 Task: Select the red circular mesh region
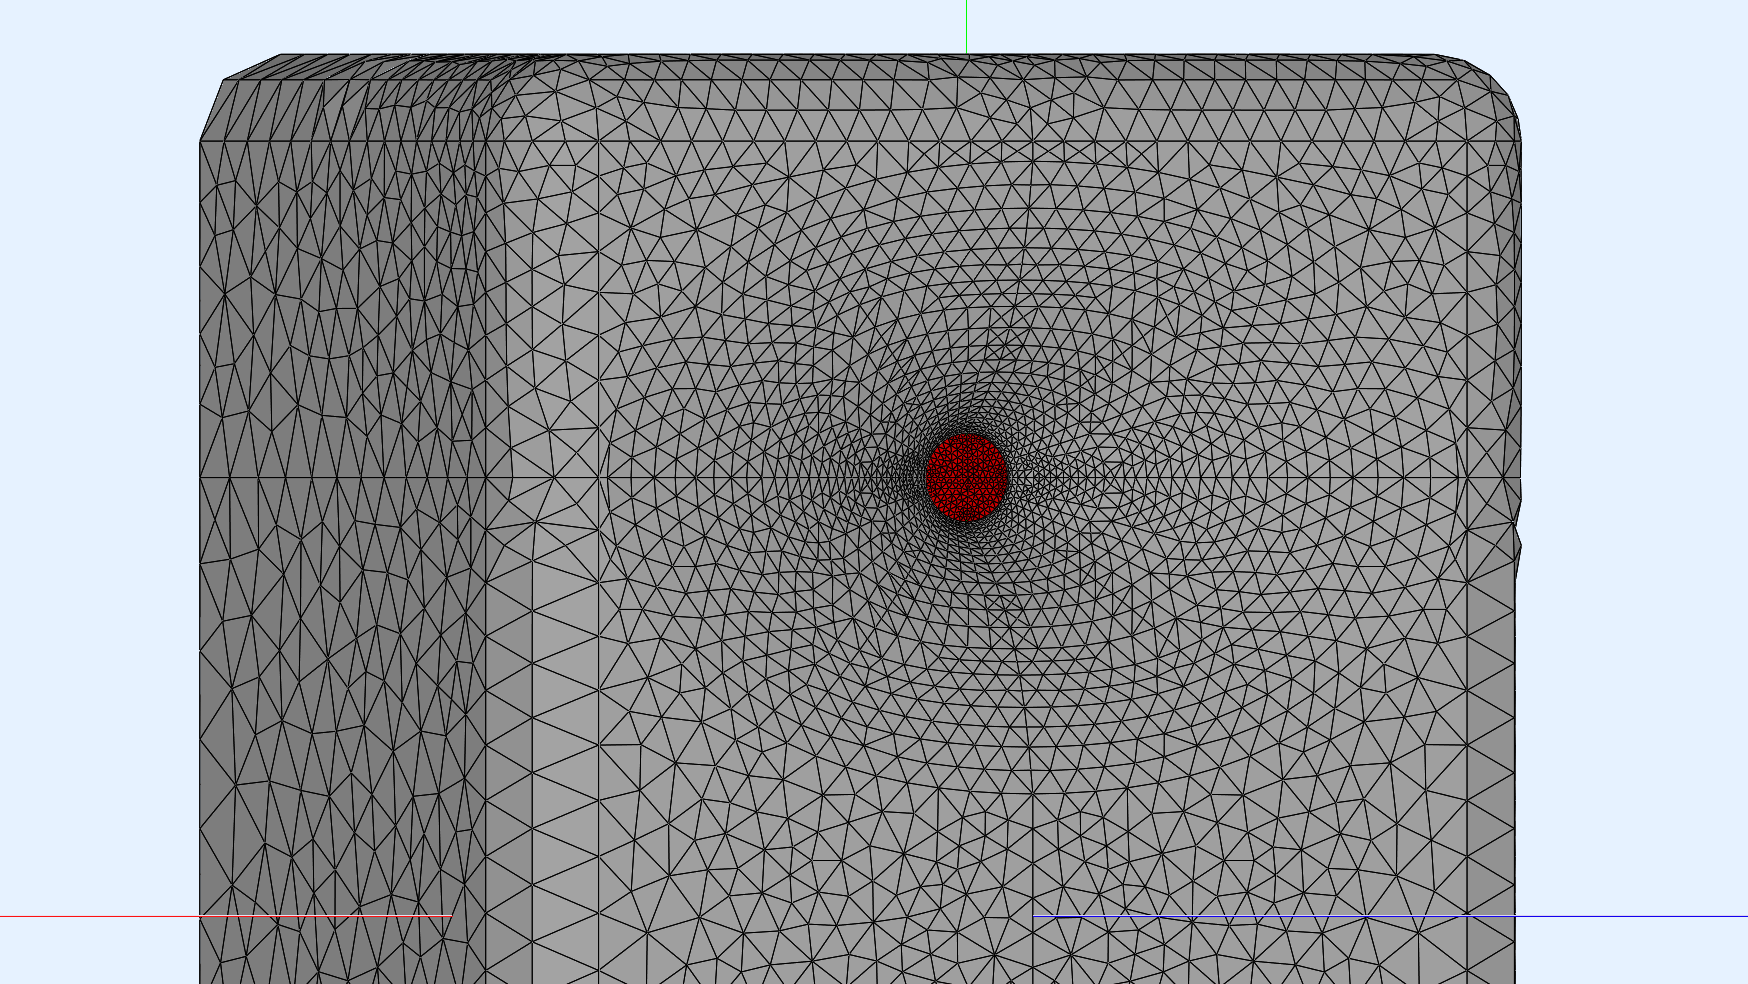pos(966,477)
